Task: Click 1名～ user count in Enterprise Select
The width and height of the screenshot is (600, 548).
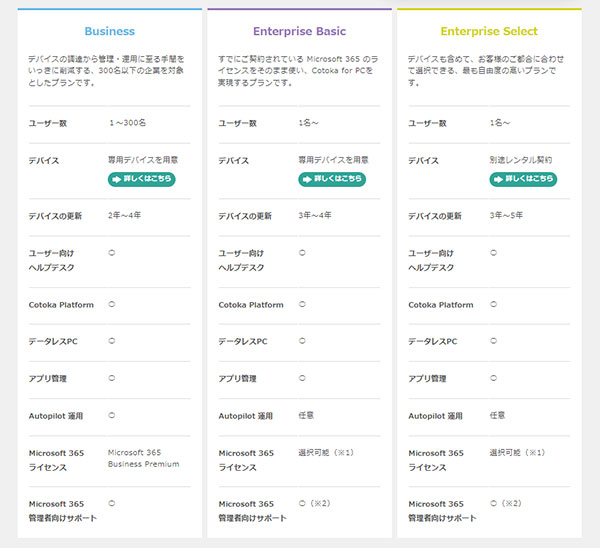Action: click(x=500, y=123)
